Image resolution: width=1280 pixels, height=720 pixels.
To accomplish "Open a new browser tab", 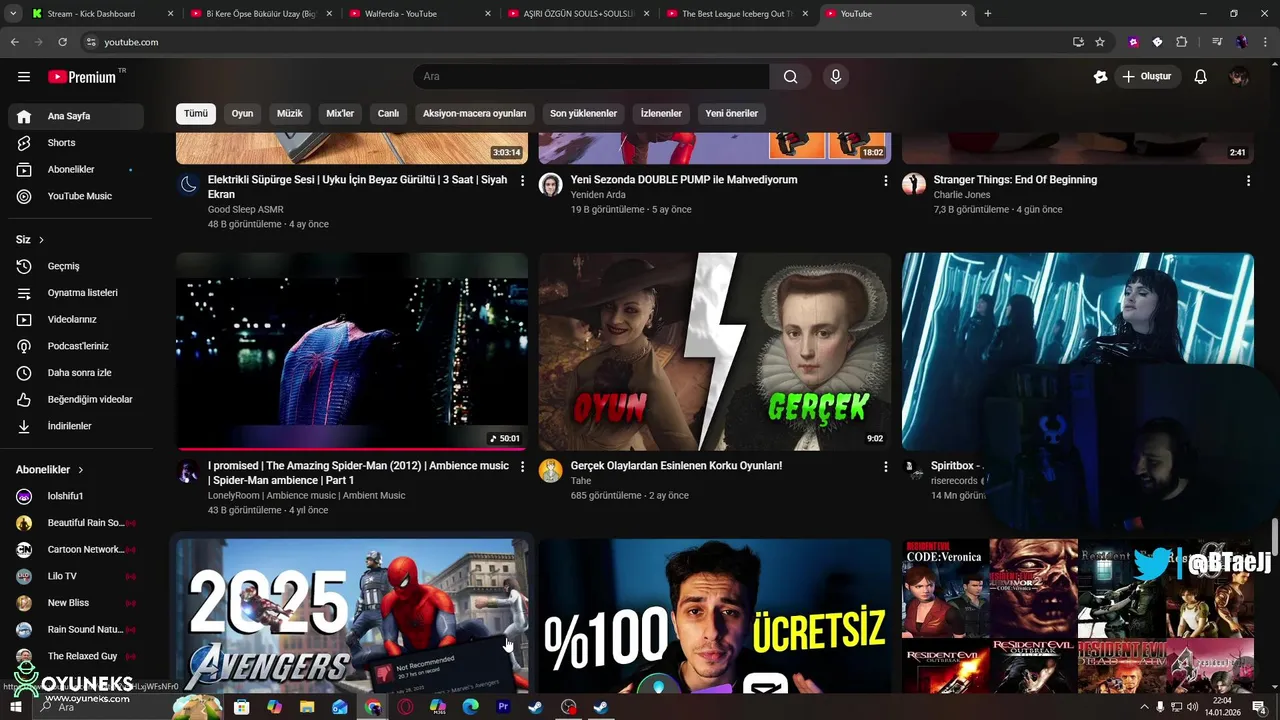I will [x=988, y=14].
